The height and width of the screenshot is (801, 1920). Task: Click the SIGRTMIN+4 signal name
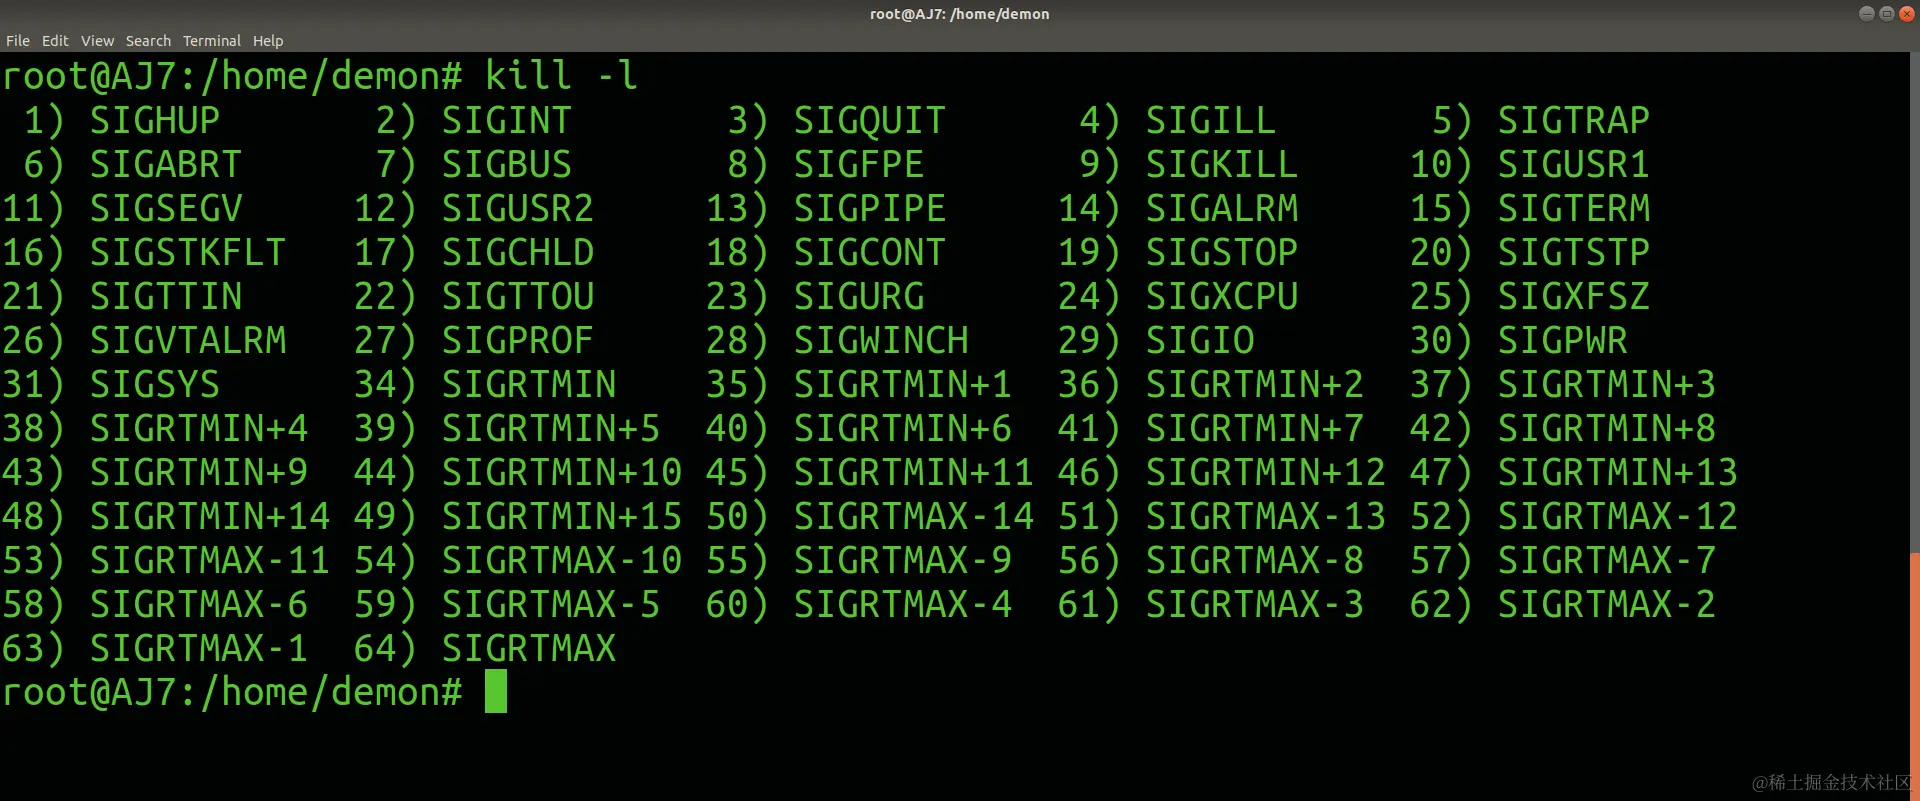coord(199,428)
